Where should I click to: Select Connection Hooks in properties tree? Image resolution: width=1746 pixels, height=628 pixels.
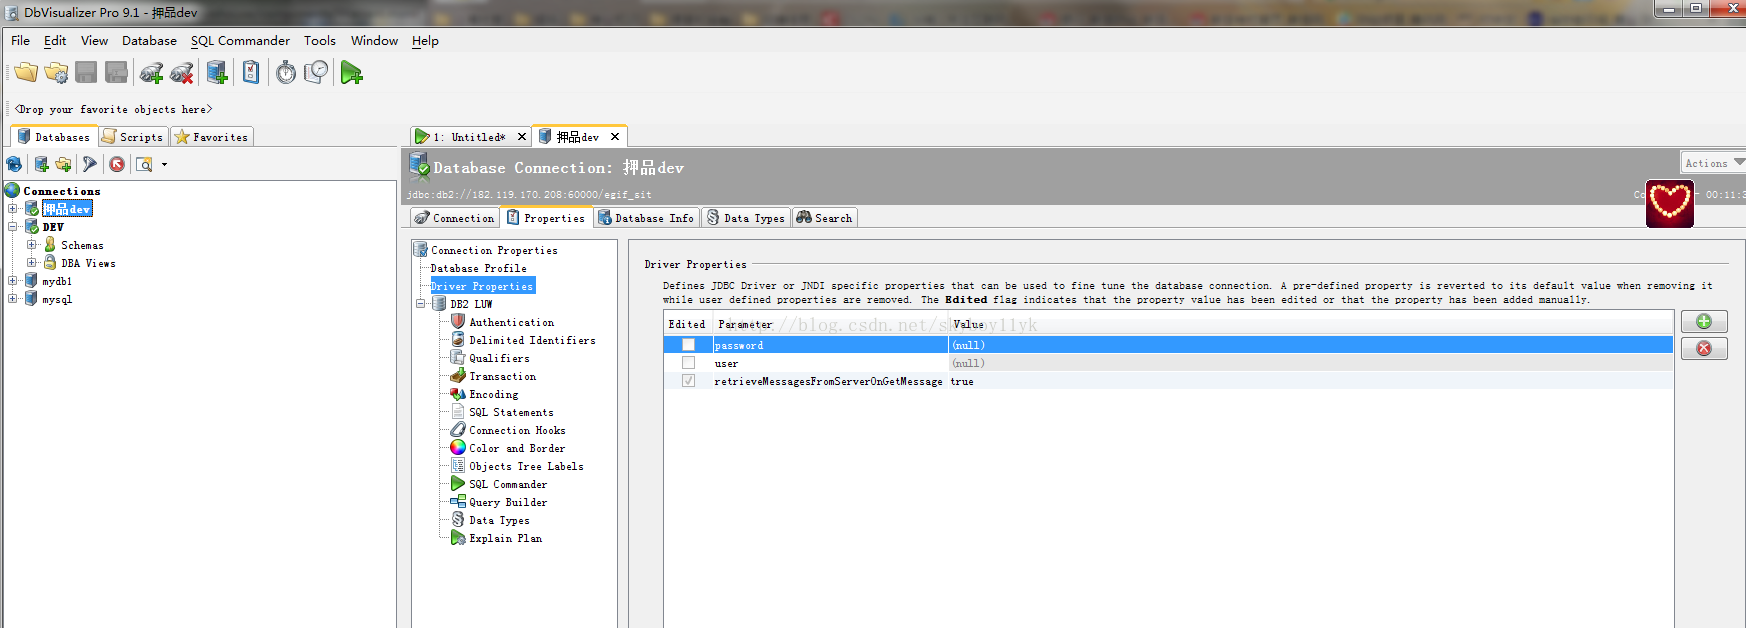pos(517,430)
